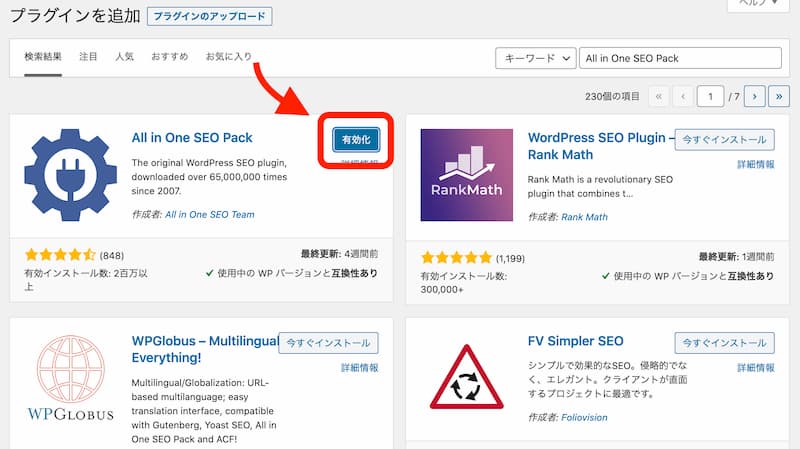Click 300,000+ active installs text
This screenshot has width=800, height=449.
tap(442, 289)
